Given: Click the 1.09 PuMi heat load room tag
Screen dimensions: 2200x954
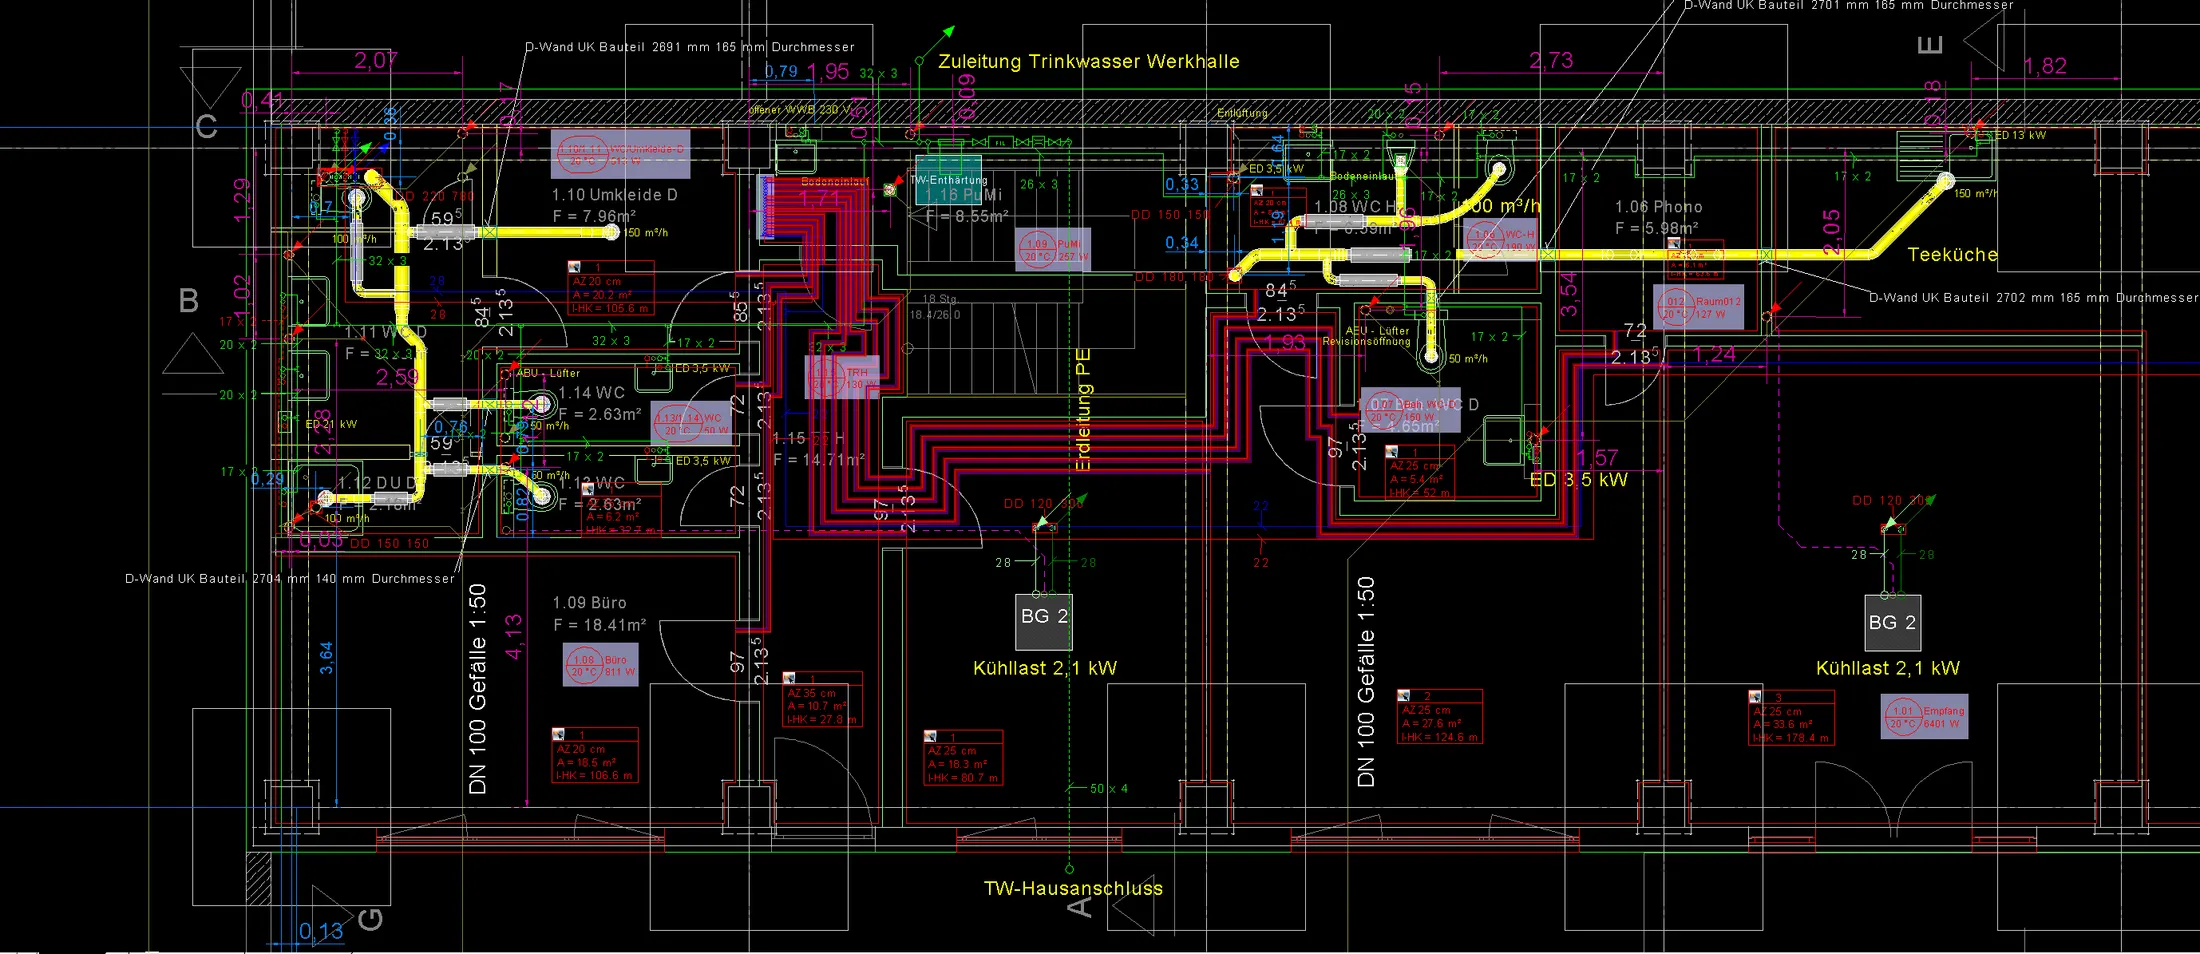Looking at the screenshot, I should [1052, 250].
